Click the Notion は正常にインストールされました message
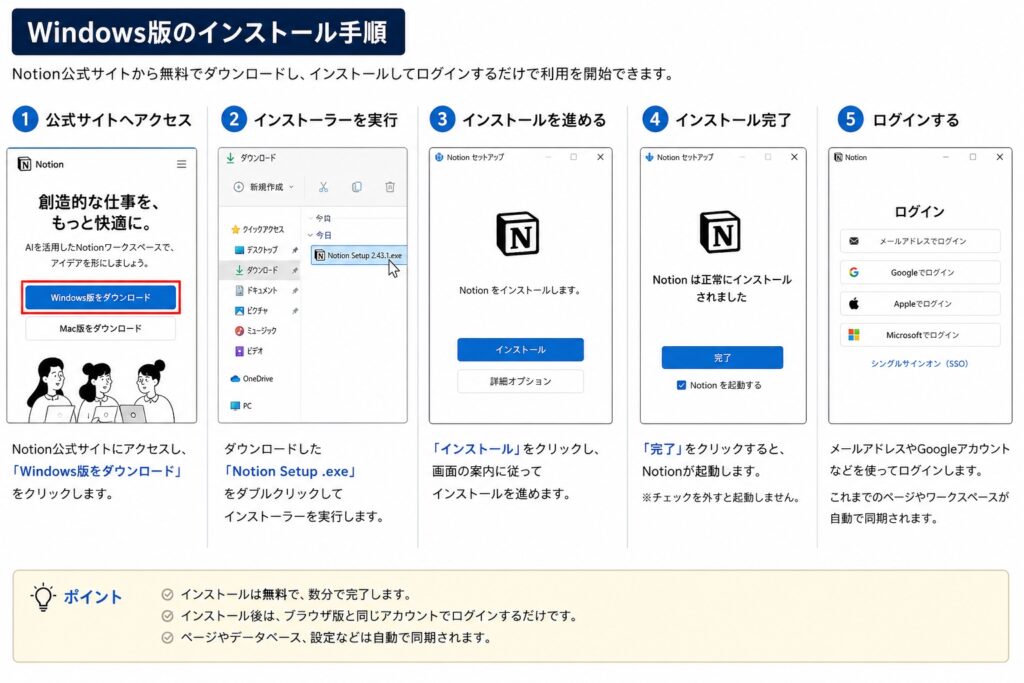This screenshot has width=1024, height=683. pos(722,288)
